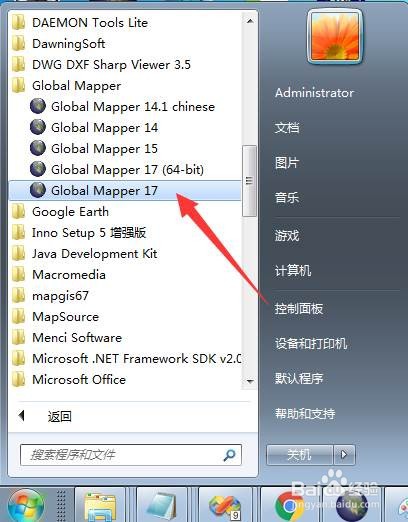Click folder icon next to Java Development Kit

pyautogui.click(x=19, y=254)
